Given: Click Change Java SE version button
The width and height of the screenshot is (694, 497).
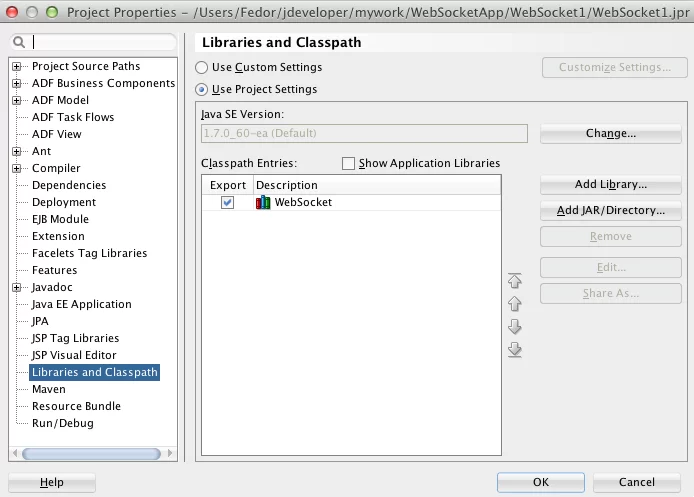Looking at the screenshot, I should pos(610,133).
